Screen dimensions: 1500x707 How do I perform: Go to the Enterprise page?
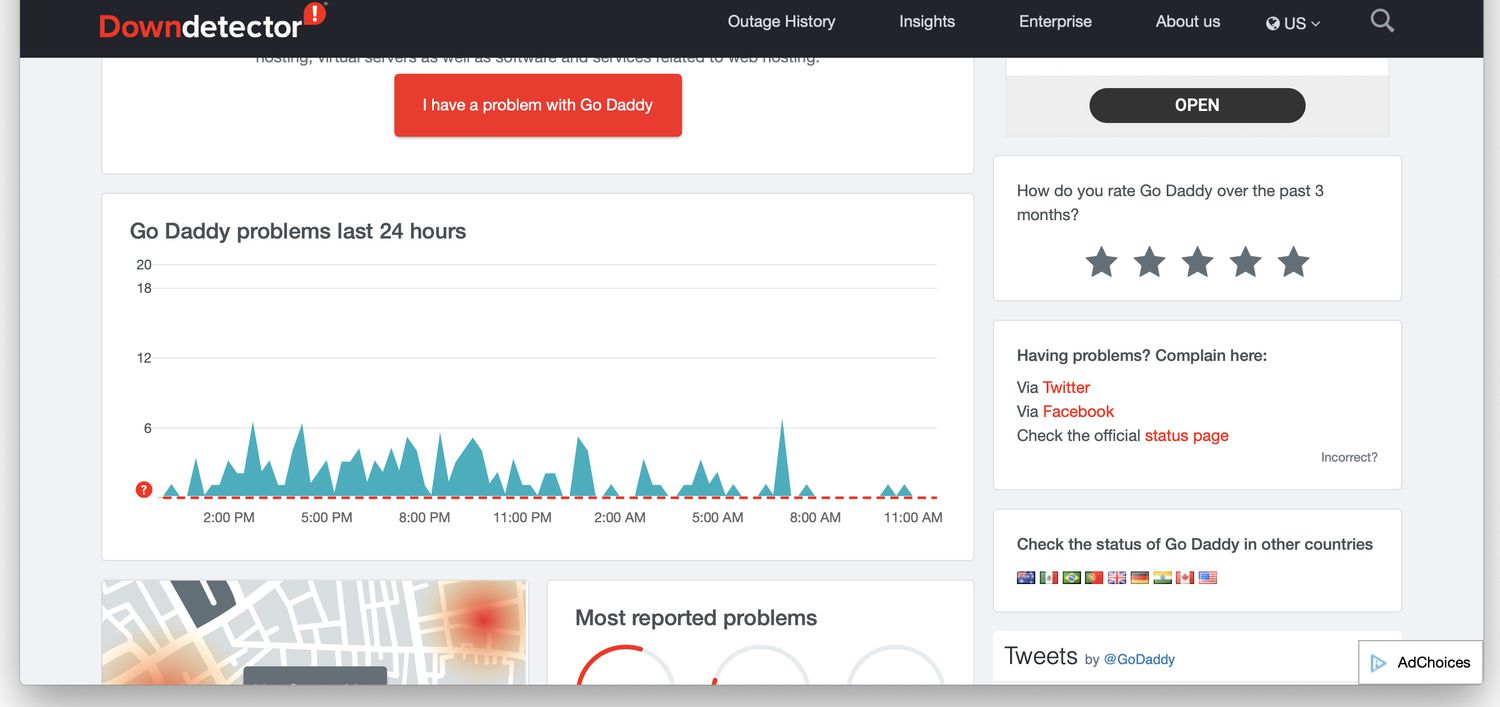[1055, 21]
